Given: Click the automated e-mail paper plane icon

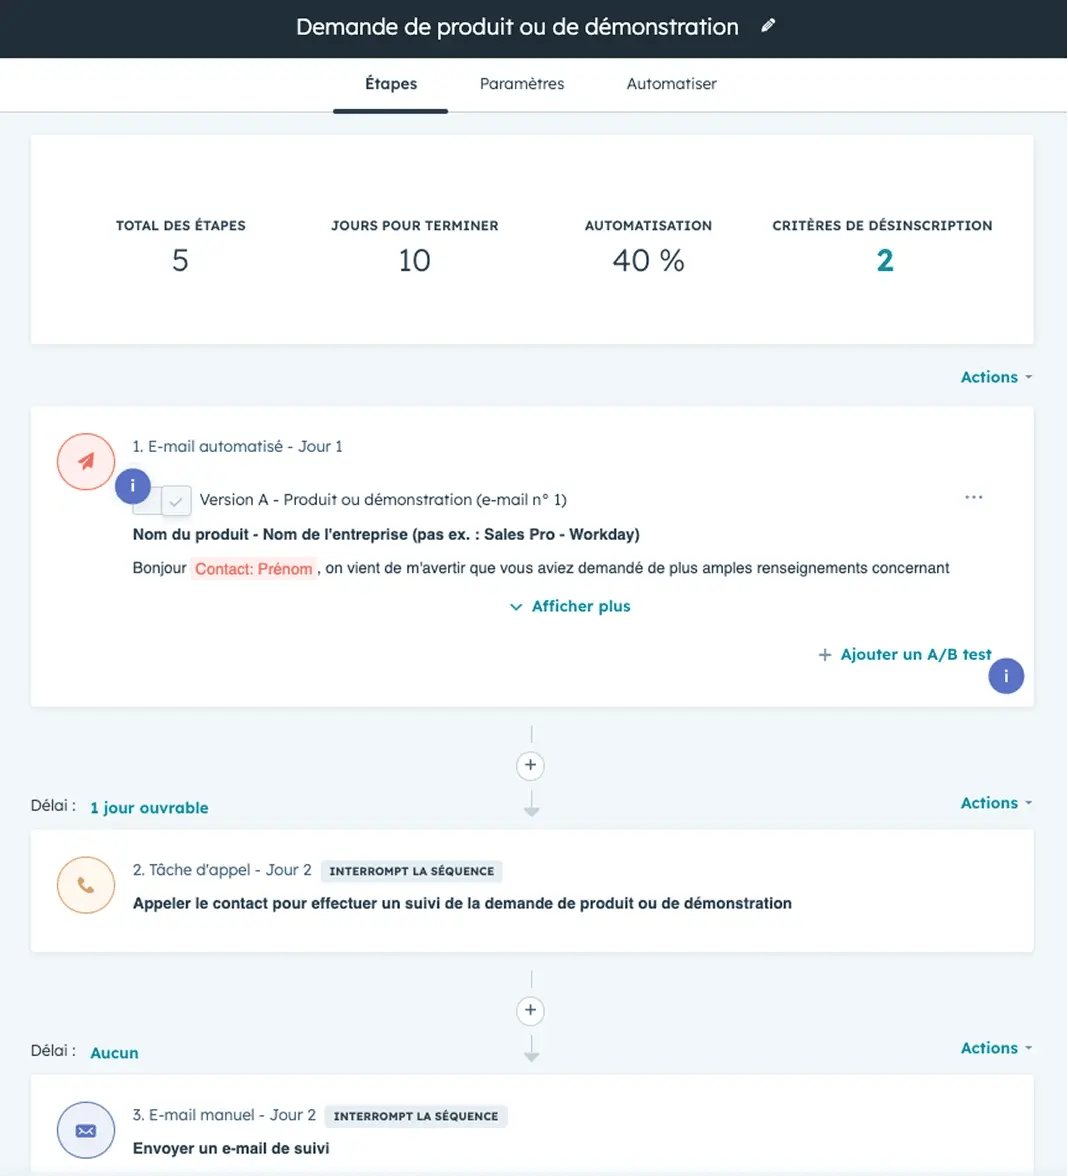Looking at the screenshot, I should [86, 461].
